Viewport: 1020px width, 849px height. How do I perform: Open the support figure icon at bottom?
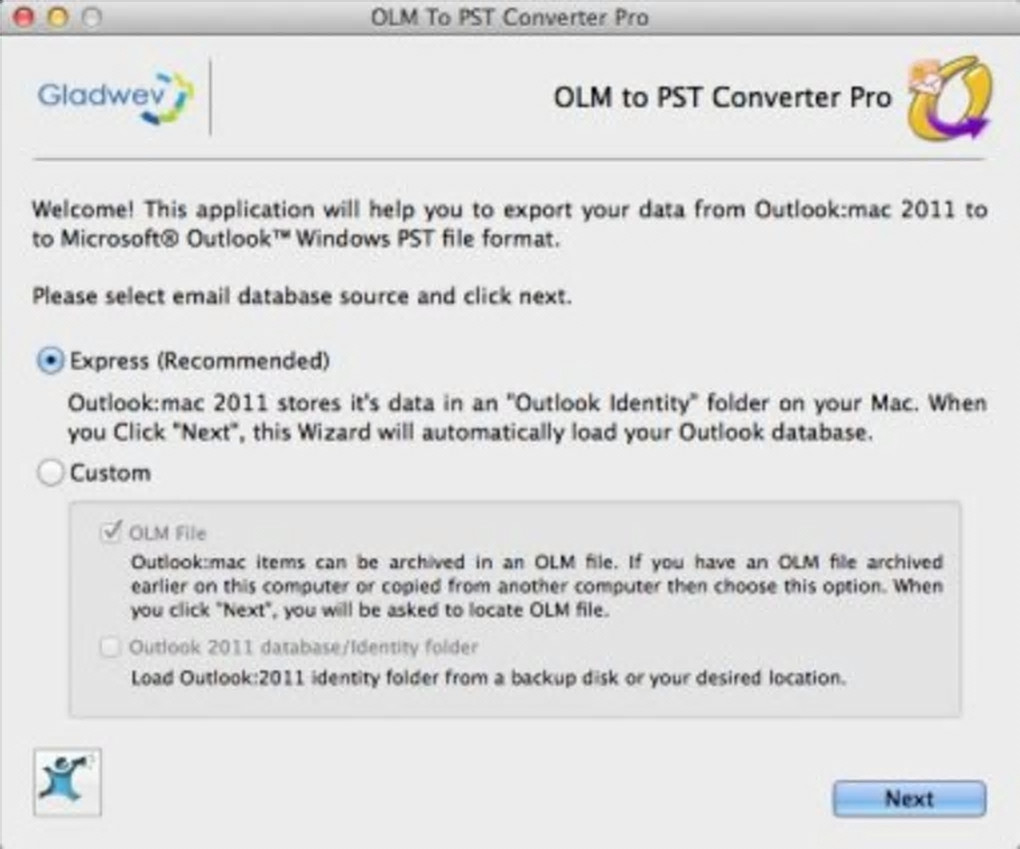pos(67,782)
